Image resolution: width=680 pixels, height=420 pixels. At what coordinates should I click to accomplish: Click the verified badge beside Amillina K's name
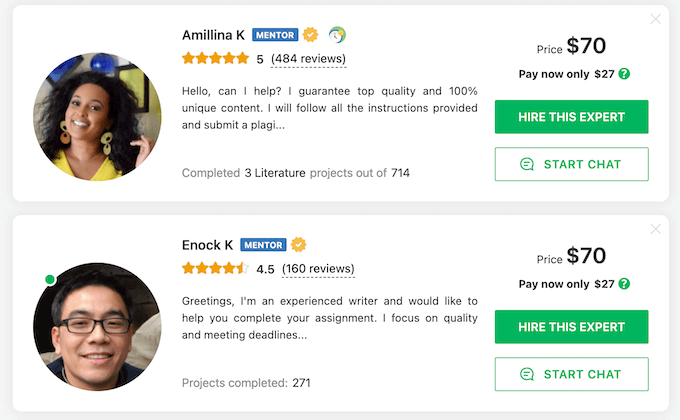click(x=311, y=34)
